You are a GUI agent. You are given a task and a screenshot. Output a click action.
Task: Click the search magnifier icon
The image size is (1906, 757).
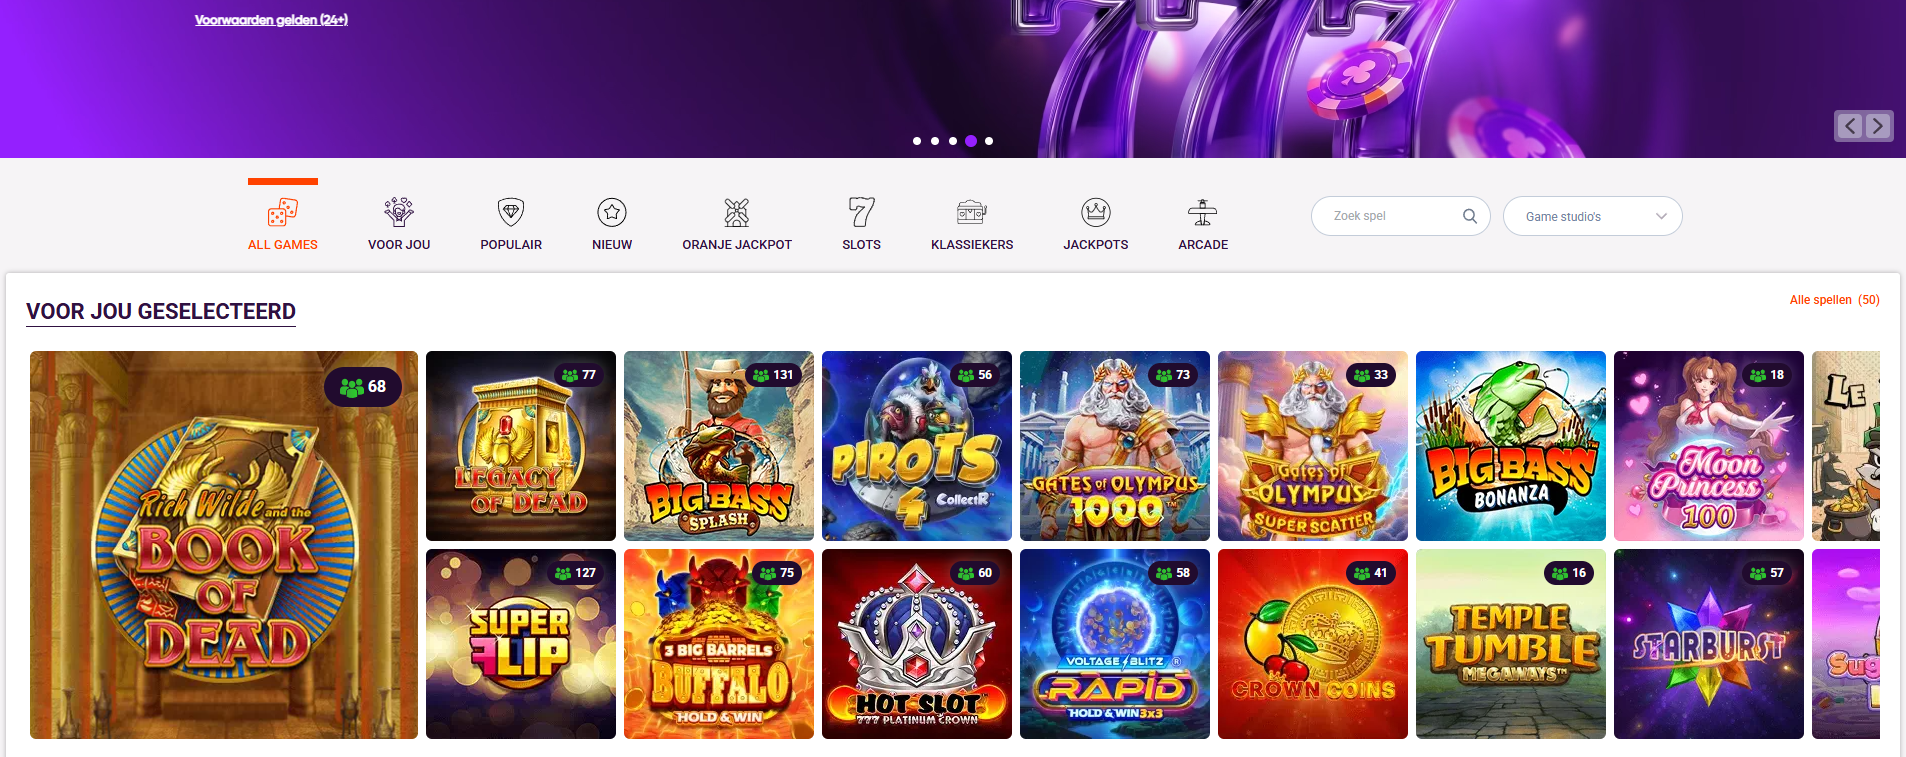(x=1470, y=216)
